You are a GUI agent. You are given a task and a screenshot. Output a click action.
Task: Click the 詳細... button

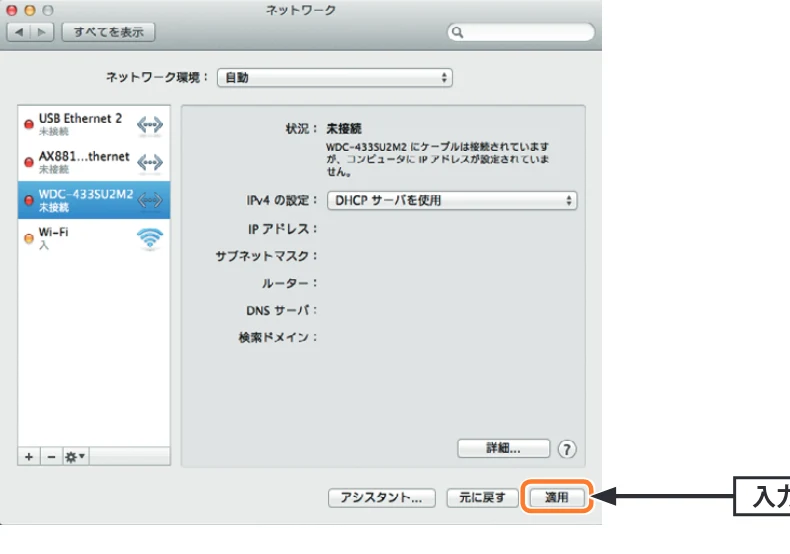click(x=503, y=448)
